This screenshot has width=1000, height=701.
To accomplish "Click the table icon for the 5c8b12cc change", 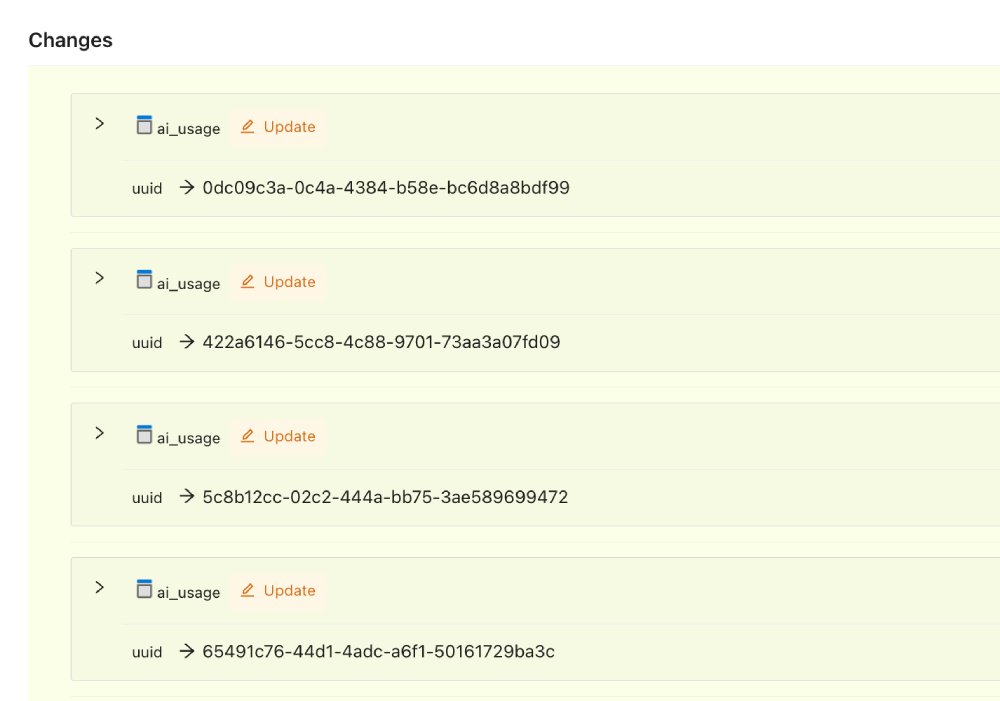I will tap(144, 434).
